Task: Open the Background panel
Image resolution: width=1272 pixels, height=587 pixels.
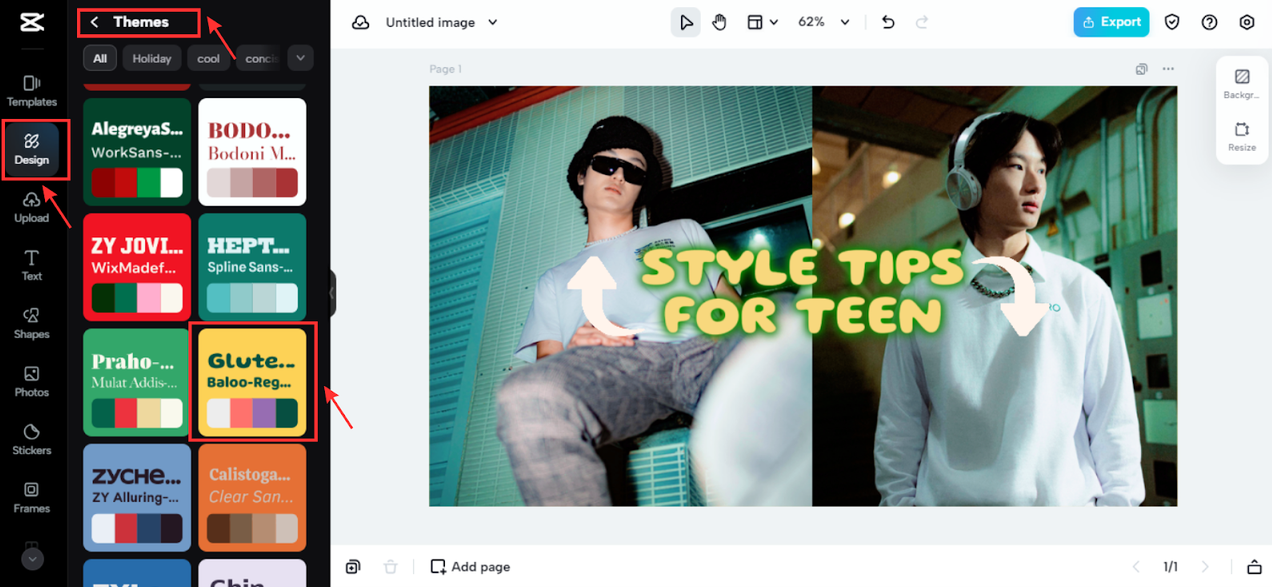Action: tap(1242, 84)
